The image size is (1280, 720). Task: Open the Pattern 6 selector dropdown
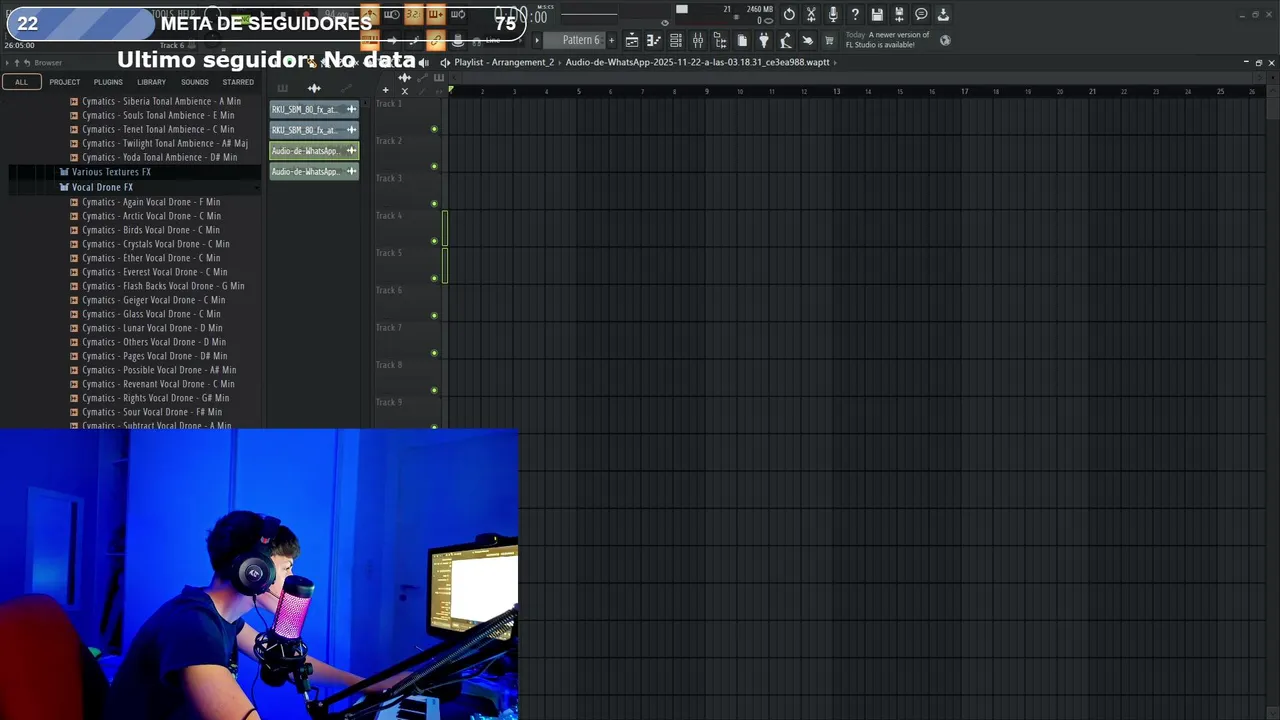click(x=575, y=40)
